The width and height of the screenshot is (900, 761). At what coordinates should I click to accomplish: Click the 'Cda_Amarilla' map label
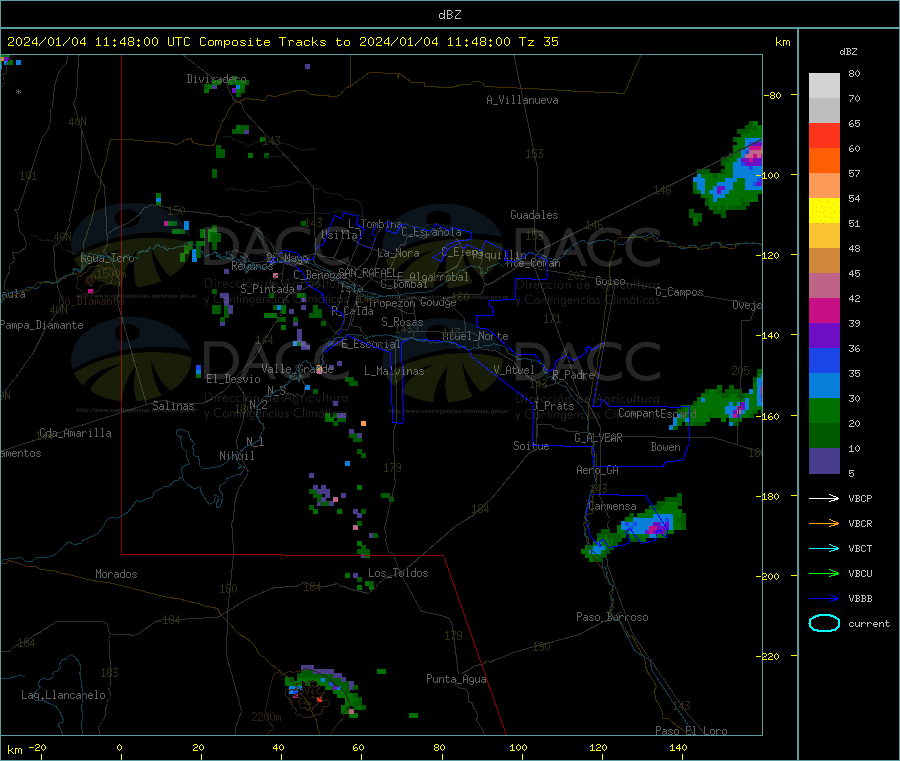point(75,433)
